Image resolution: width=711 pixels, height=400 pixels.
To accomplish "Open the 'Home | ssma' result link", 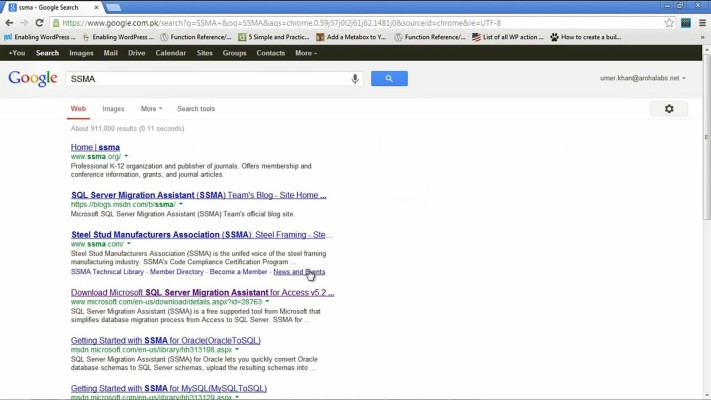I will [95, 147].
